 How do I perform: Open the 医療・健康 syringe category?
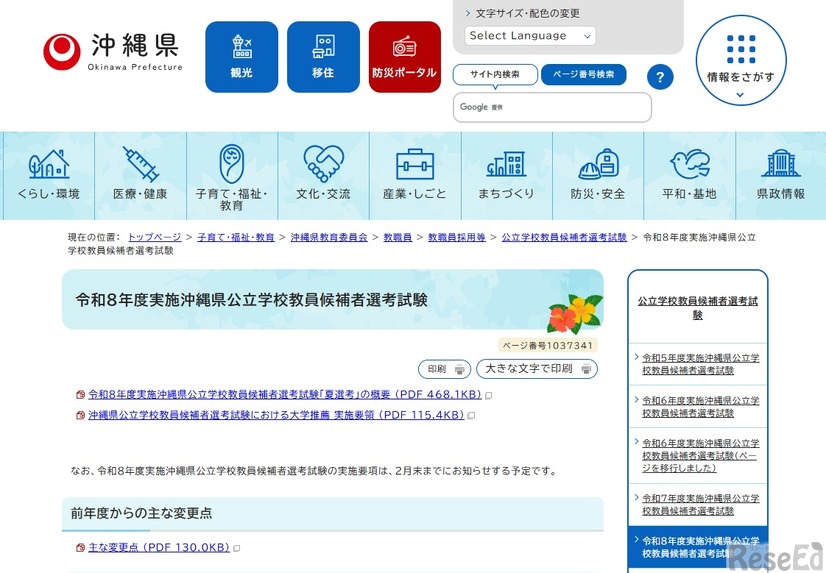pos(140,175)
